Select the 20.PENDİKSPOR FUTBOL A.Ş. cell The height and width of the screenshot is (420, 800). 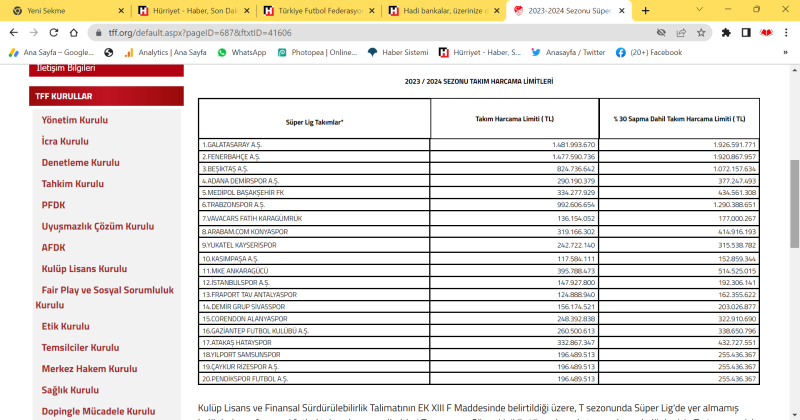[x=314, y=379]
